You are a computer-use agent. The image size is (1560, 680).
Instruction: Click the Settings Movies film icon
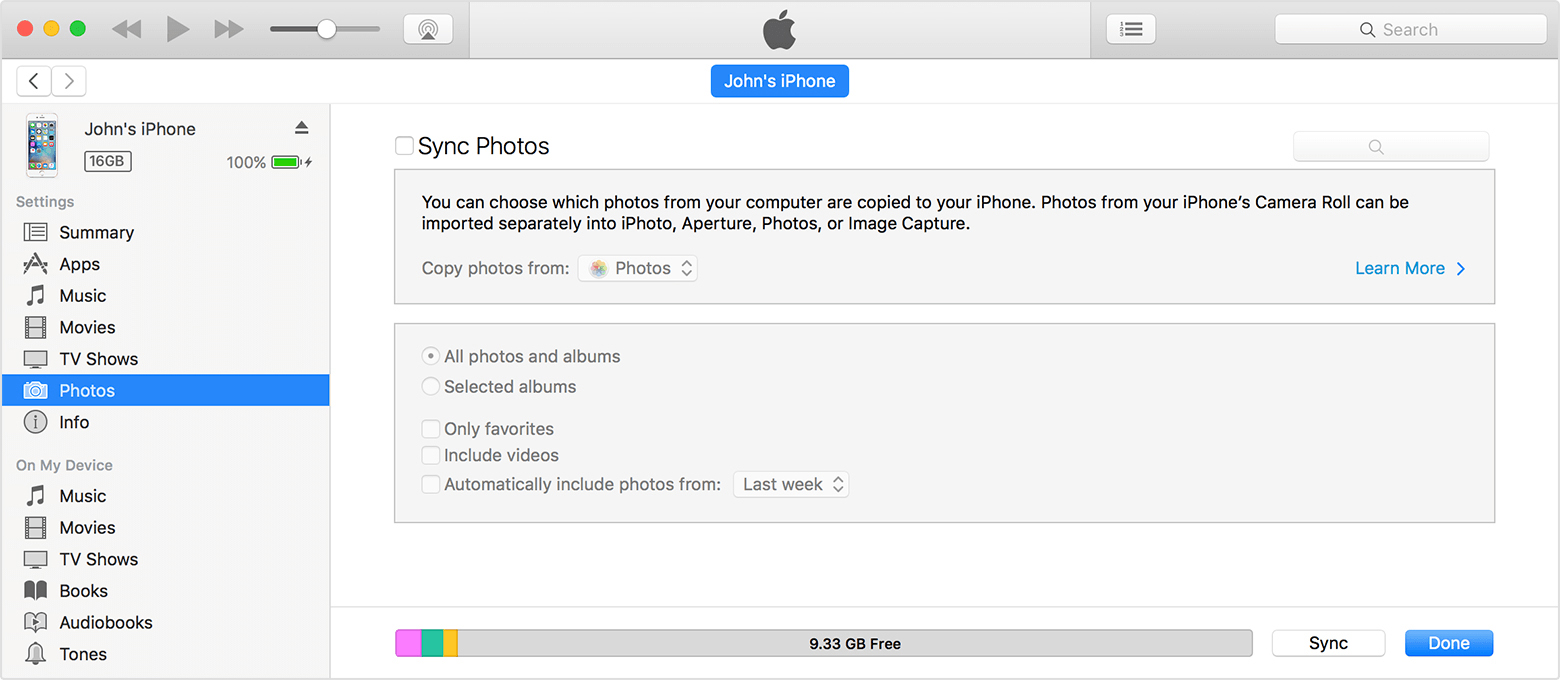(35, 327)
